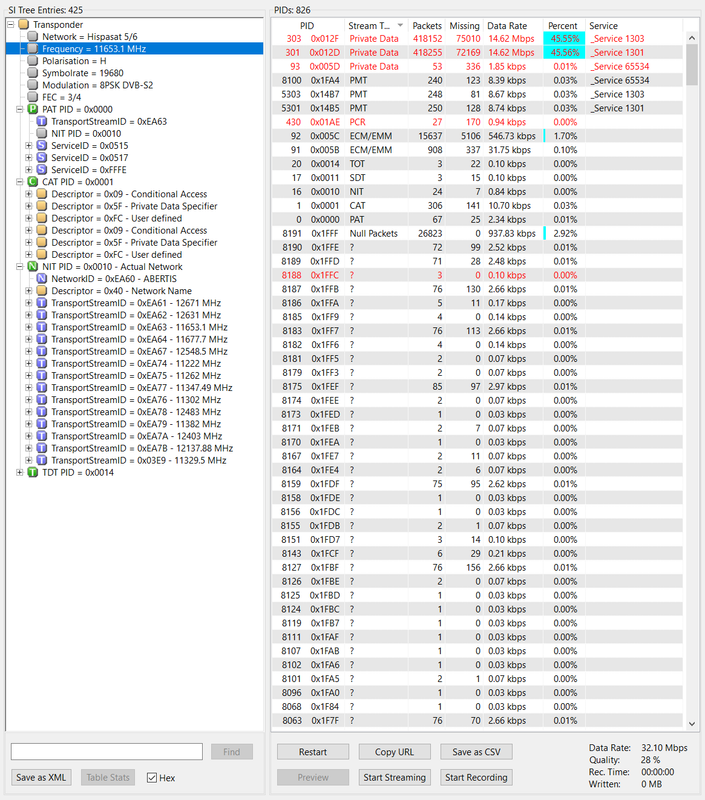705x800 pixels.
Task: Click the grey icon beside NIT PID = 0x0010 under PAT
Action: click(42, 134)
